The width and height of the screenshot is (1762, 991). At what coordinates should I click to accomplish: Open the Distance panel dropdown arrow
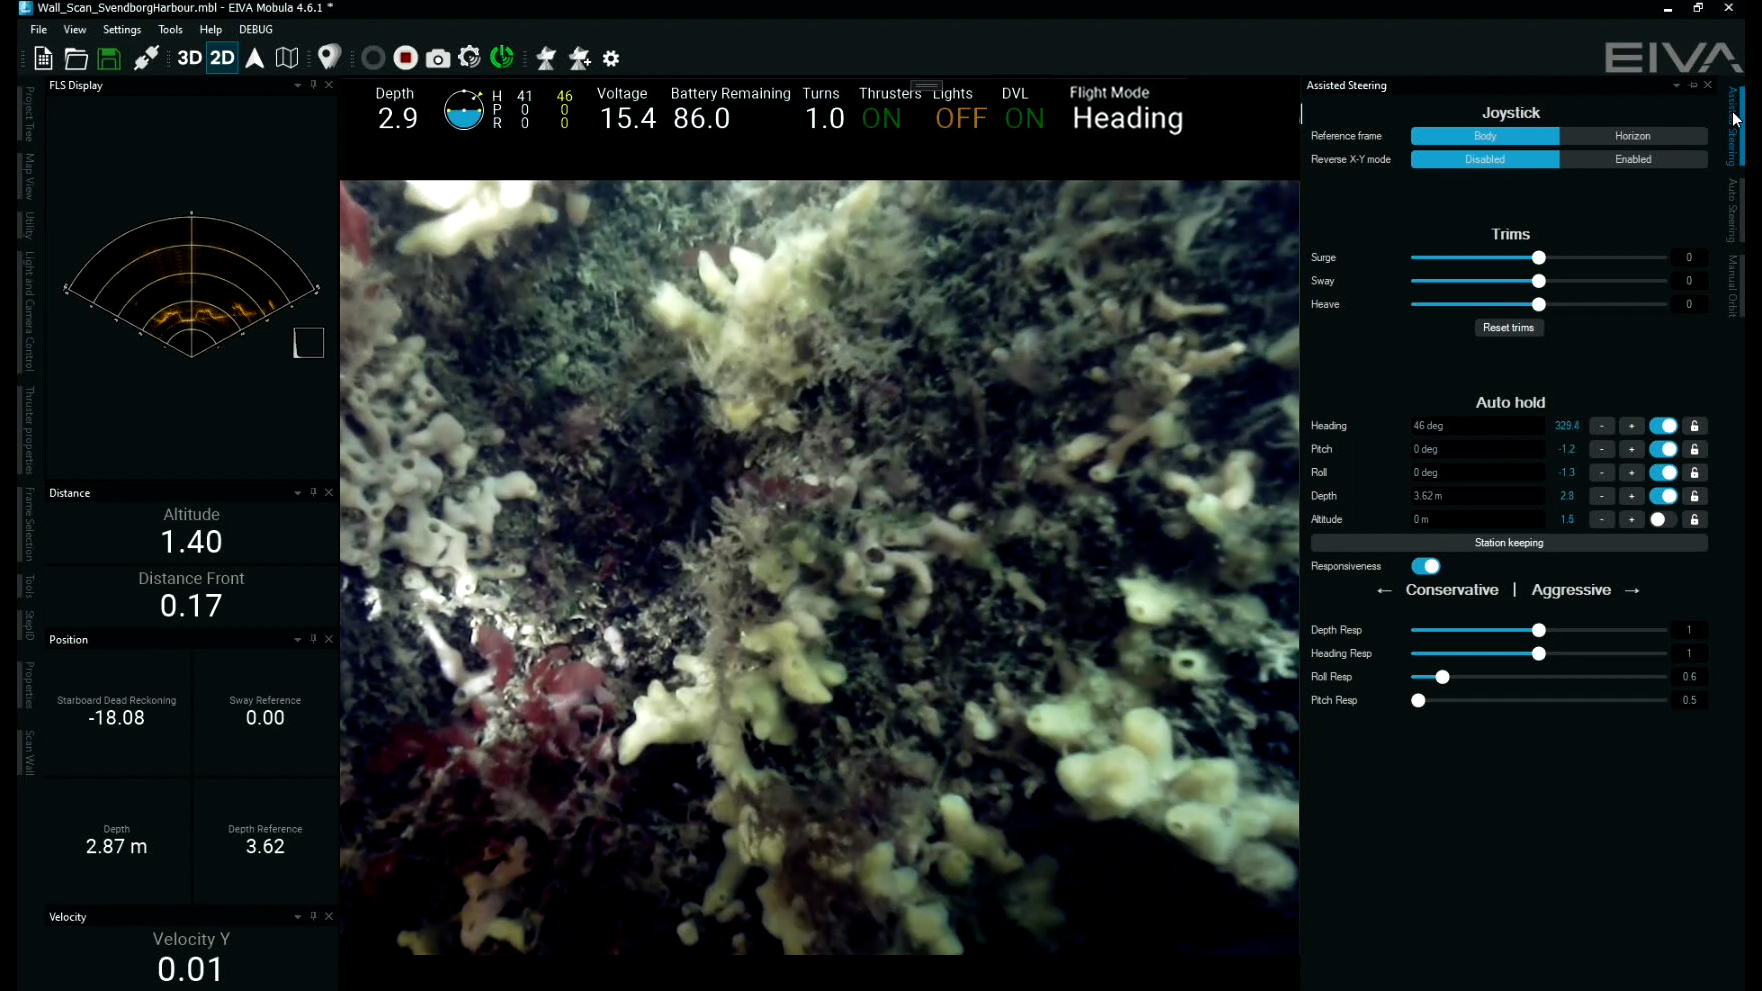pos(297,493)
